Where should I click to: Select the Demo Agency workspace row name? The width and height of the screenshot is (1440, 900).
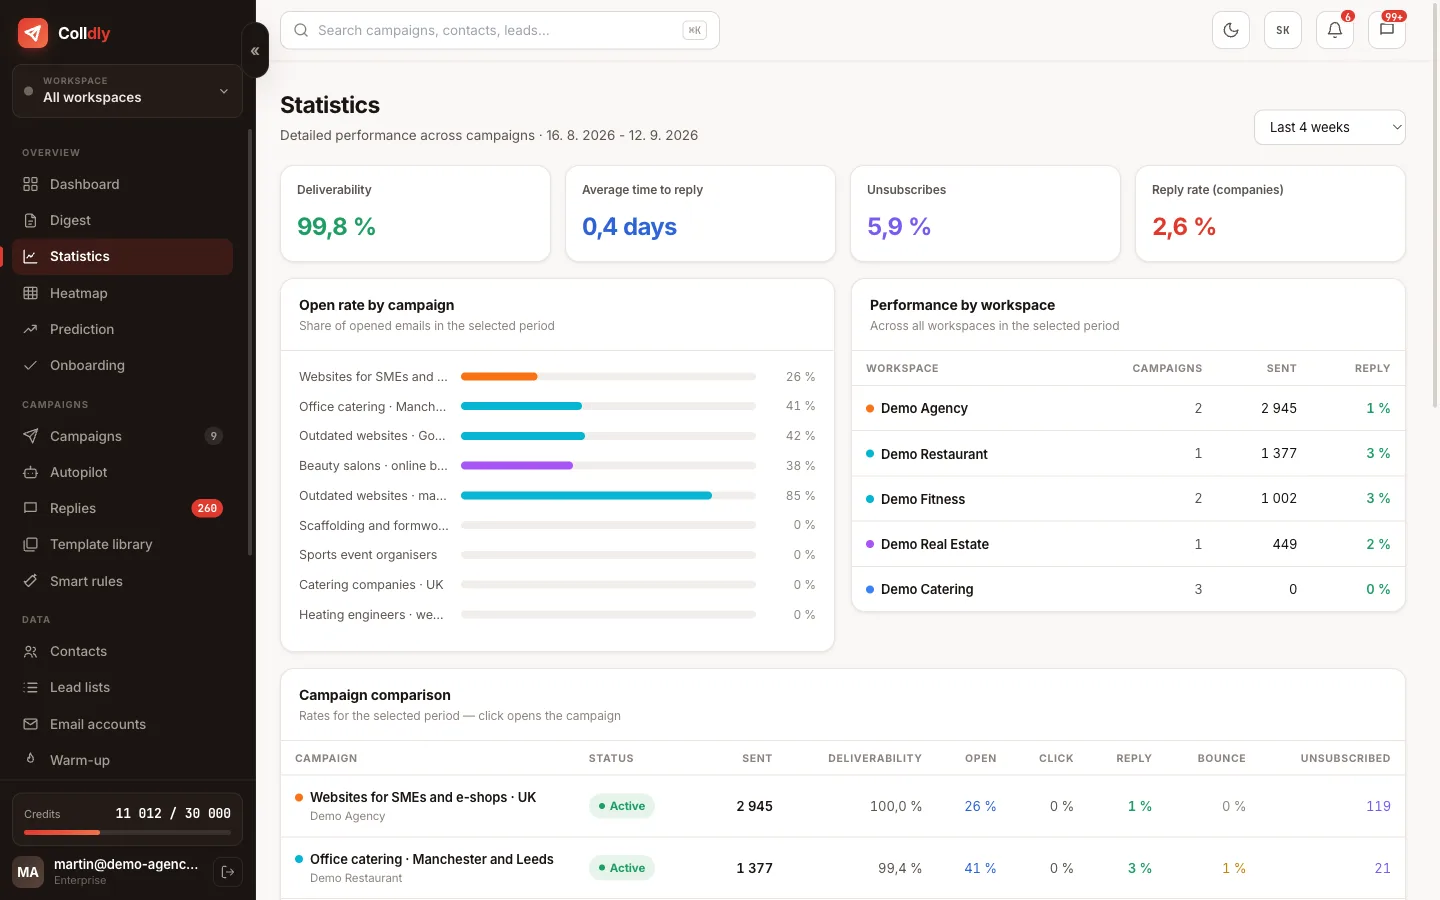[x=924, y=408]
